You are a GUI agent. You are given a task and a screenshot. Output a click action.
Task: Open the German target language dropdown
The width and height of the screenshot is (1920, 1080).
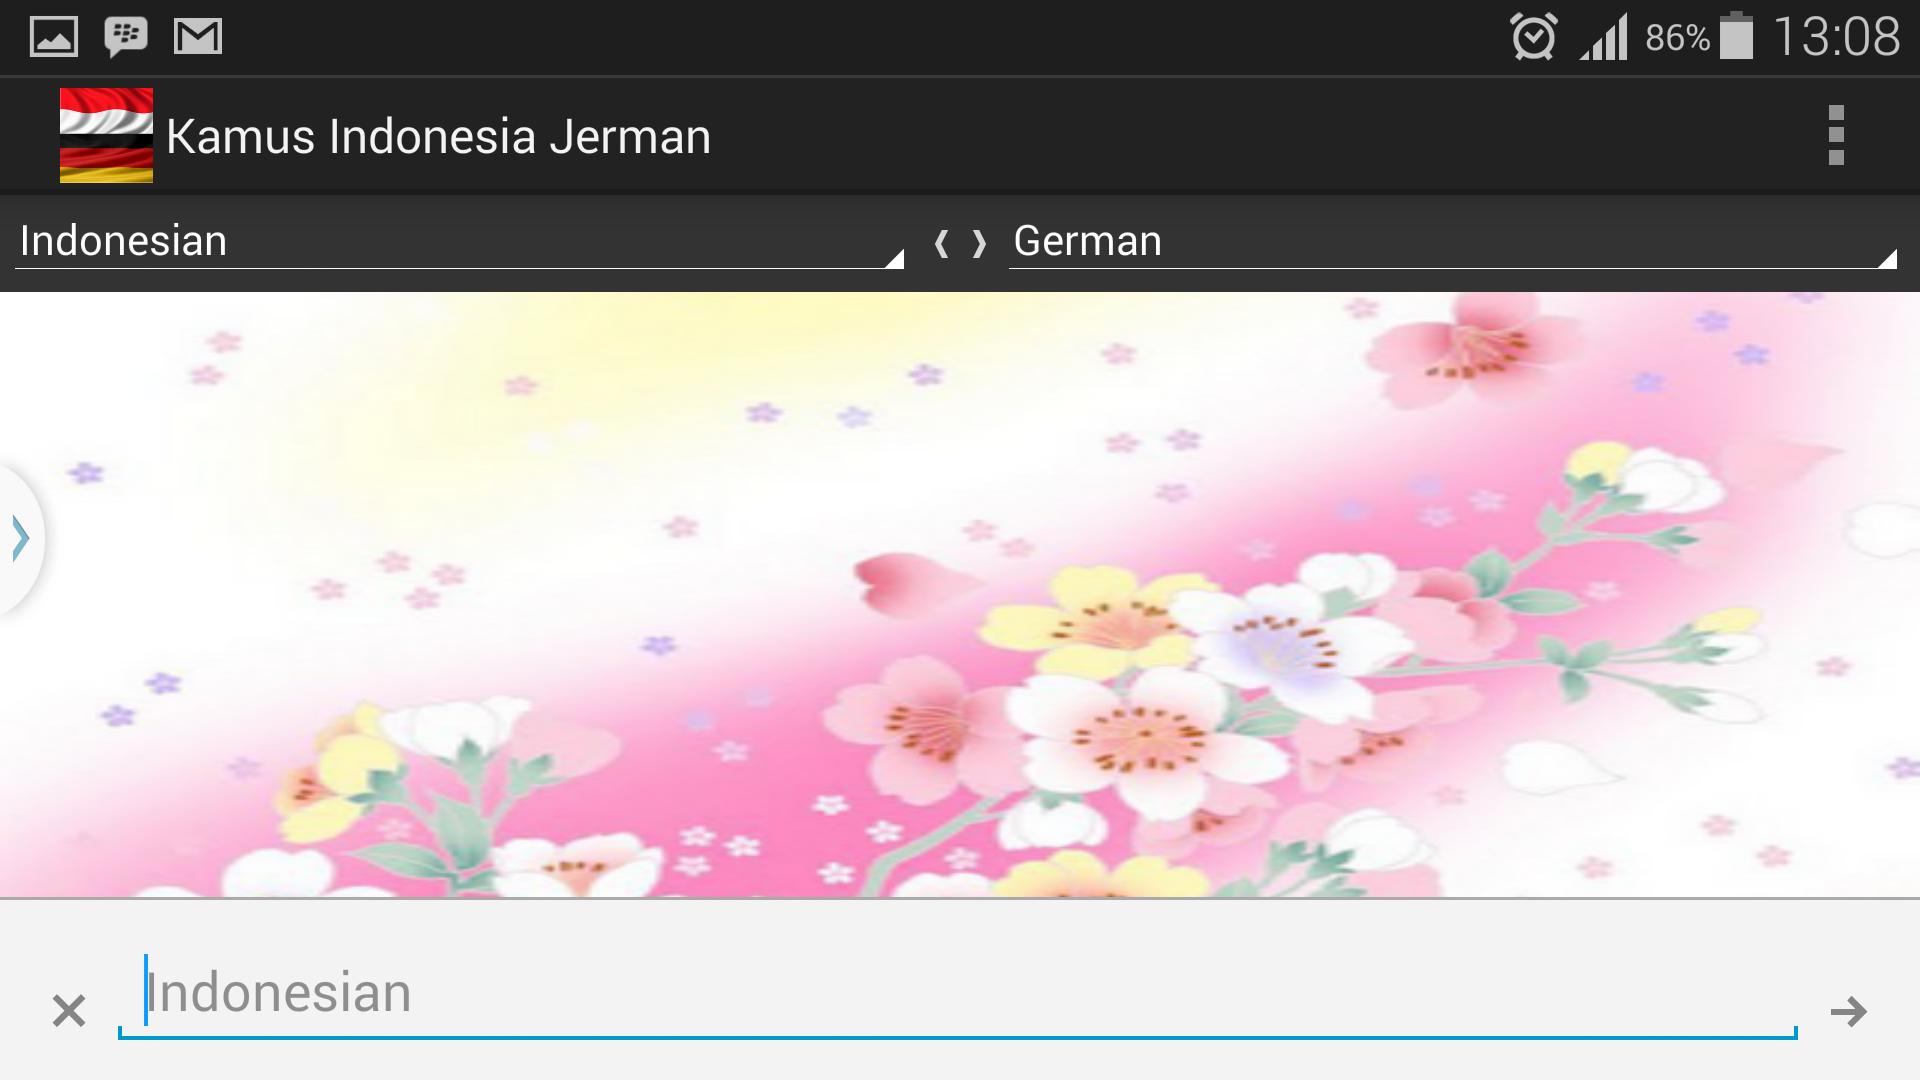(1453, 243)
